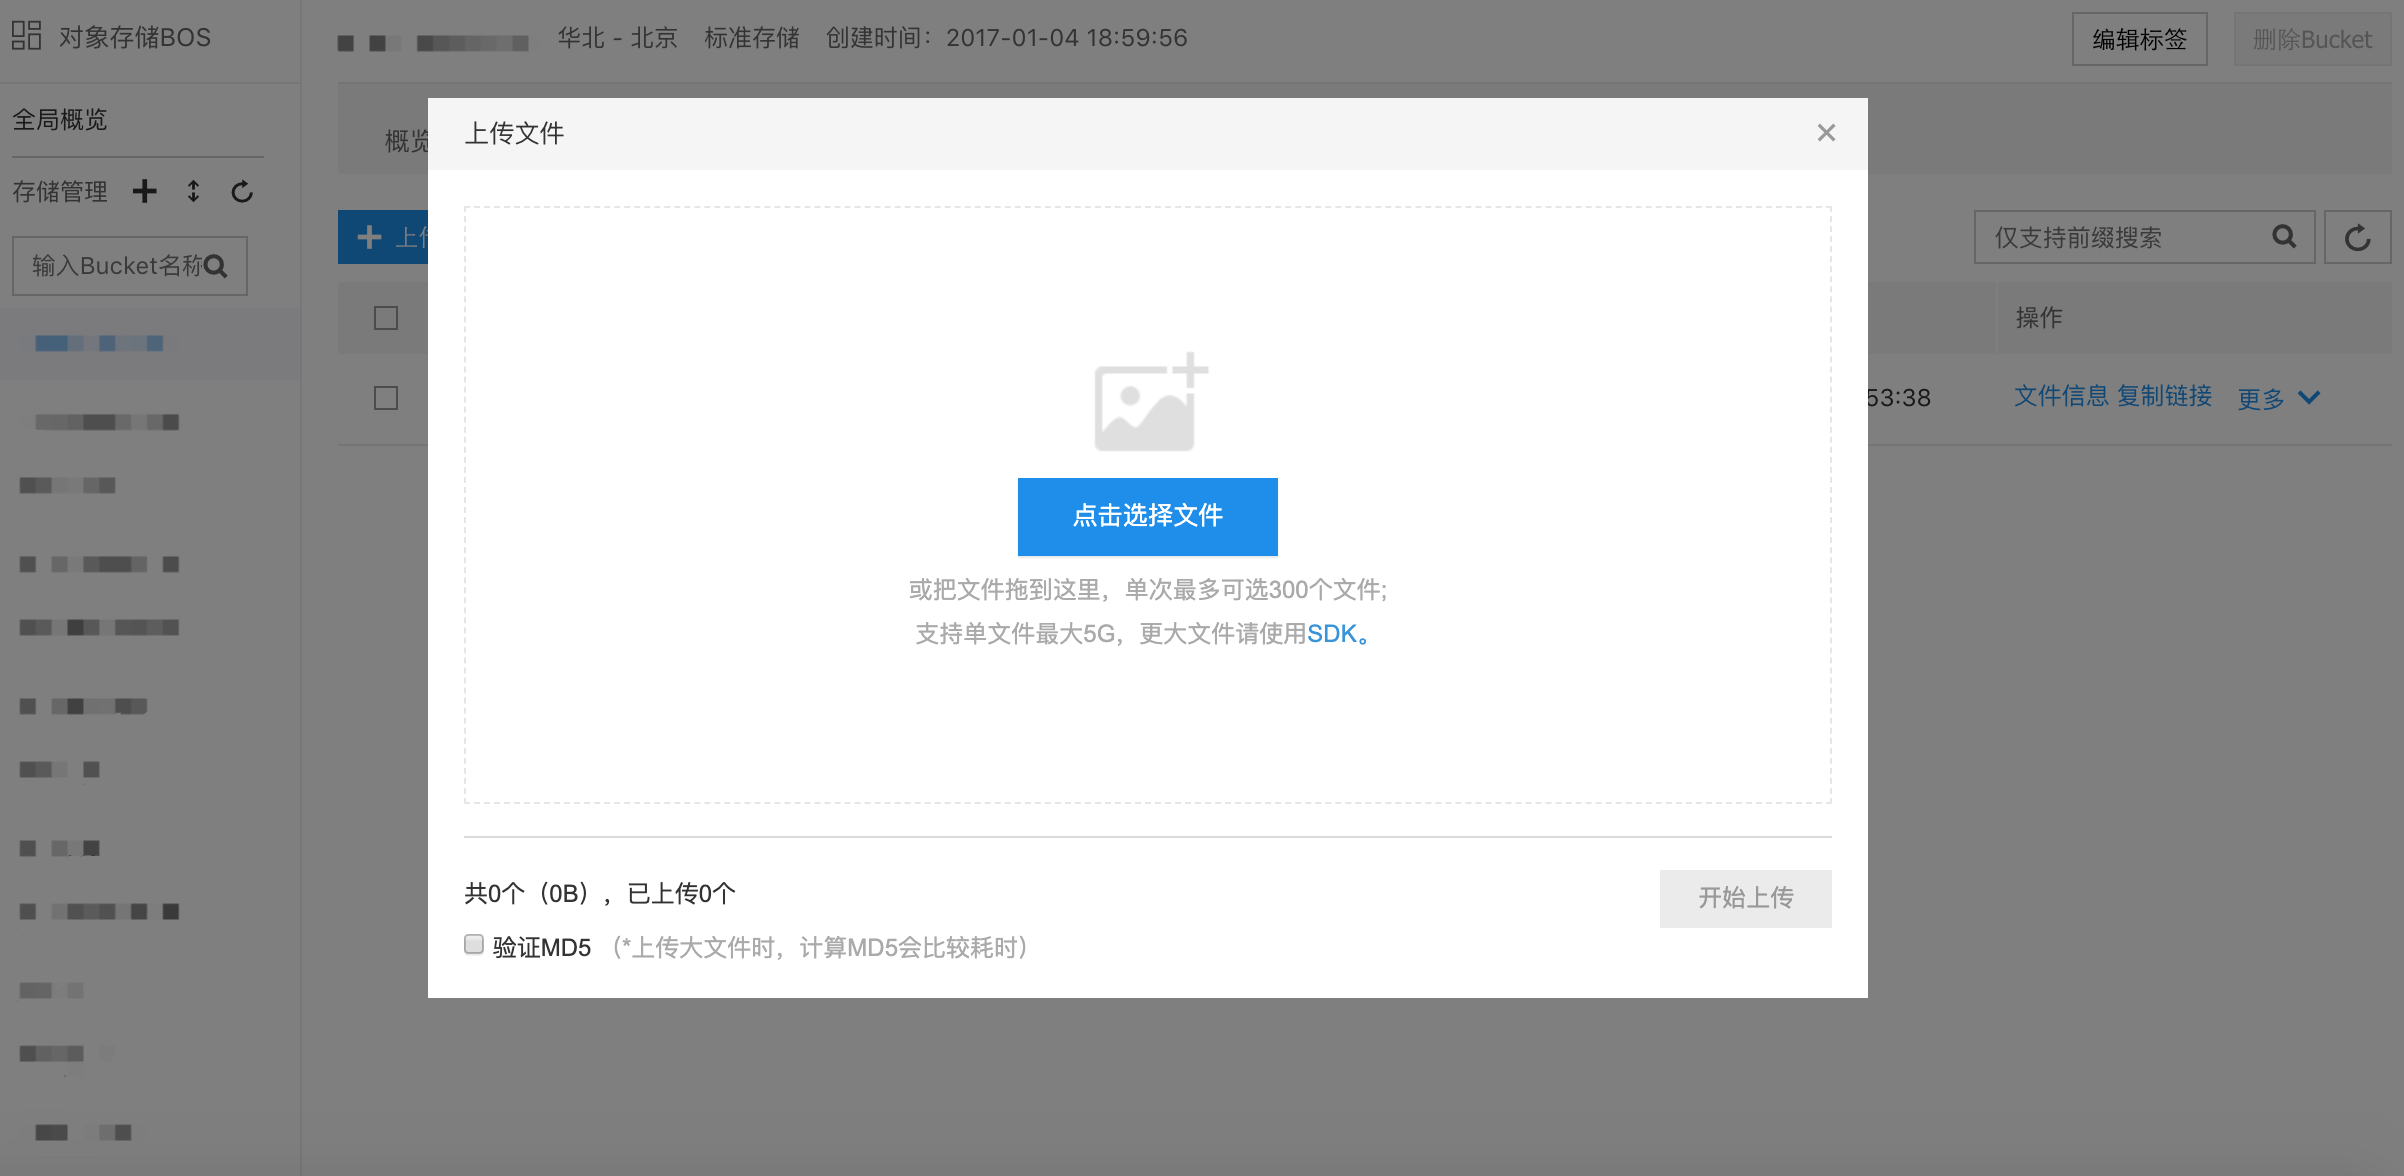Enable the 验证MD5 checkbox
Screen dimensions: 2404x1176
click(474, 945)
